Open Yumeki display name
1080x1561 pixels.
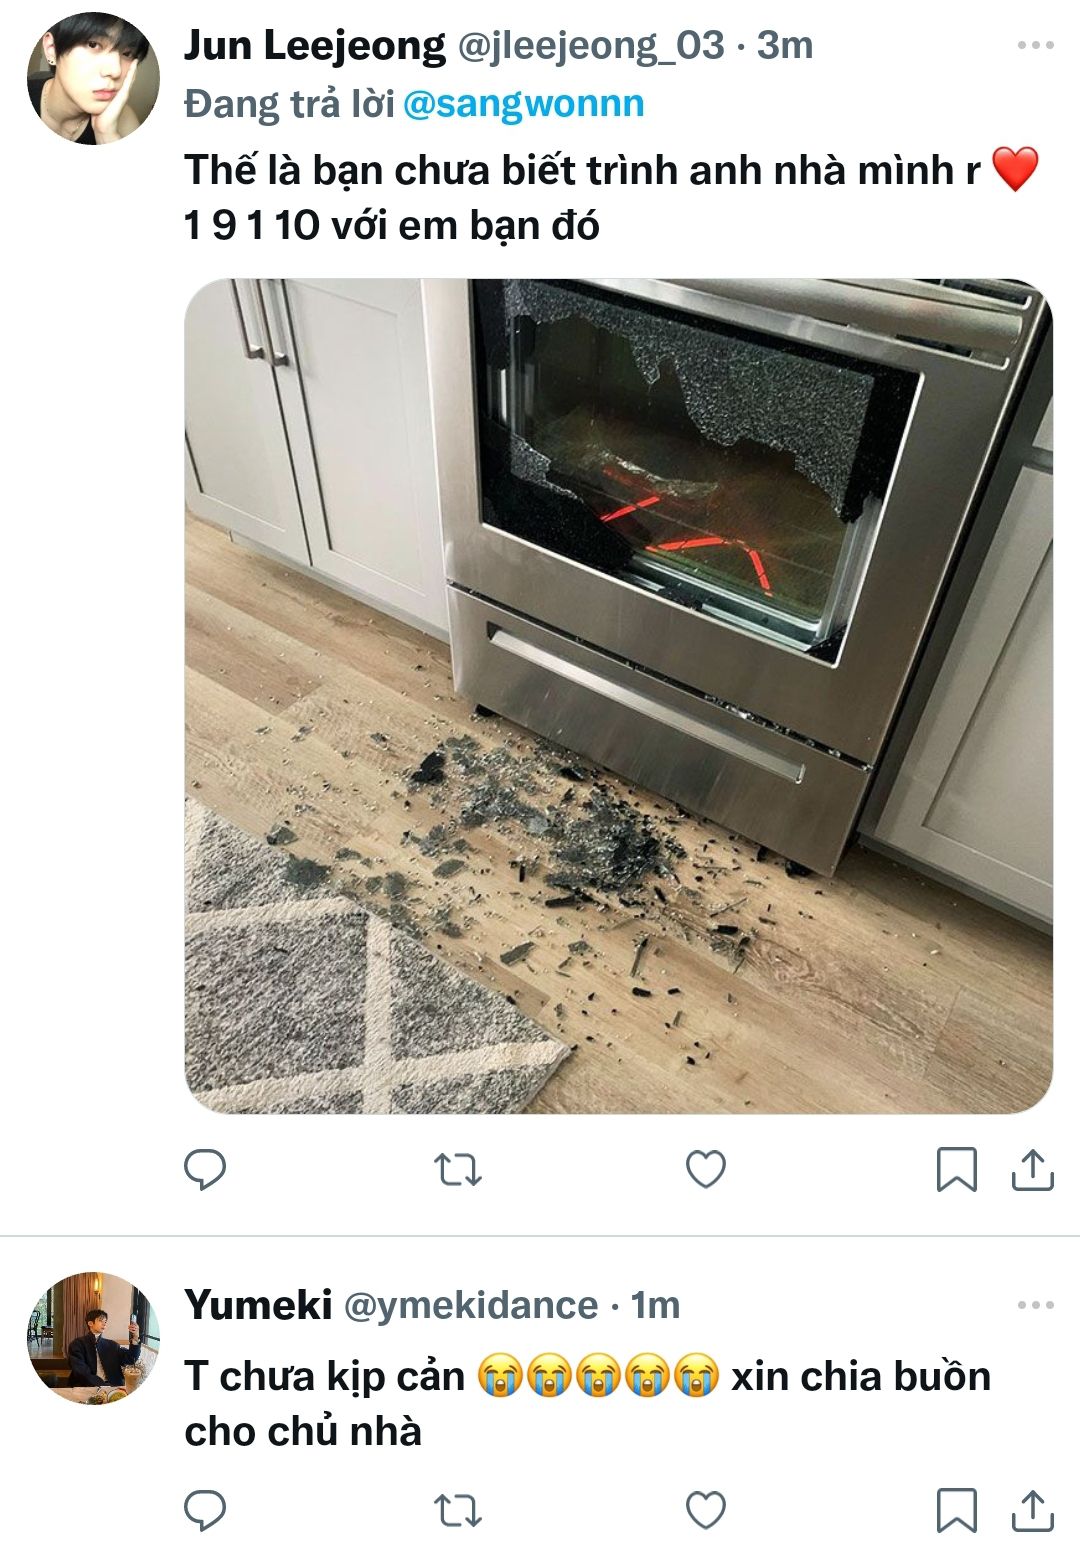point(258,1305)
